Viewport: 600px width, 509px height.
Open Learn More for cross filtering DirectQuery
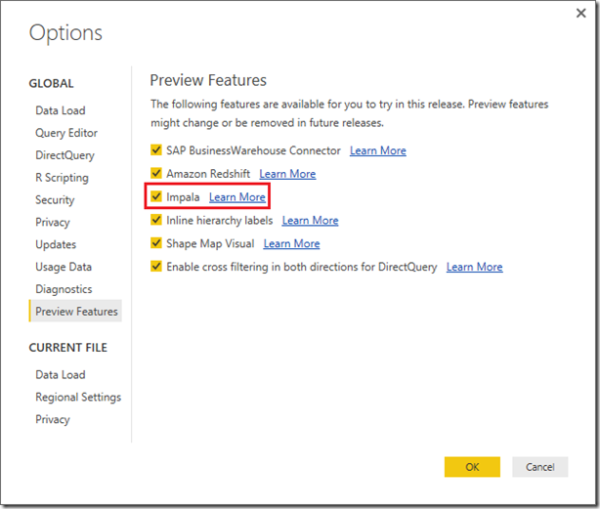pos(474,267)
